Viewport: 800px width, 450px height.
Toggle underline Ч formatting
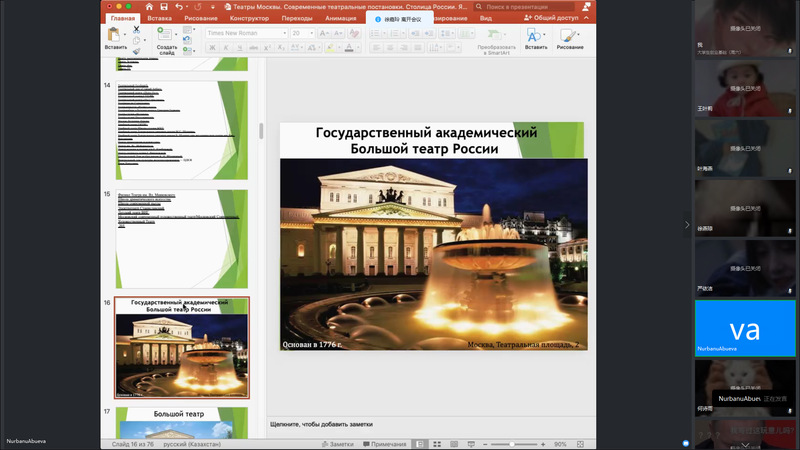(x=239, y=47)
